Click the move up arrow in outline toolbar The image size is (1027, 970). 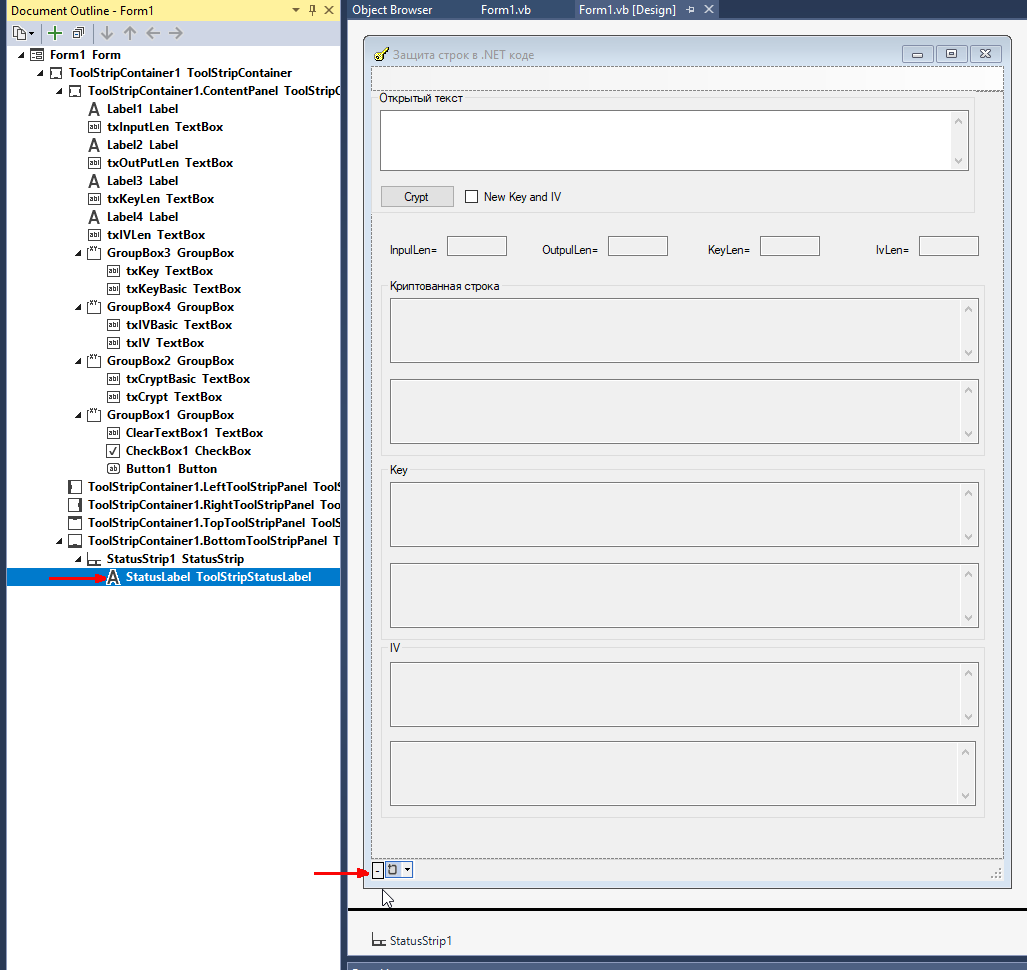pyautogui.click(x=130, y=33)
